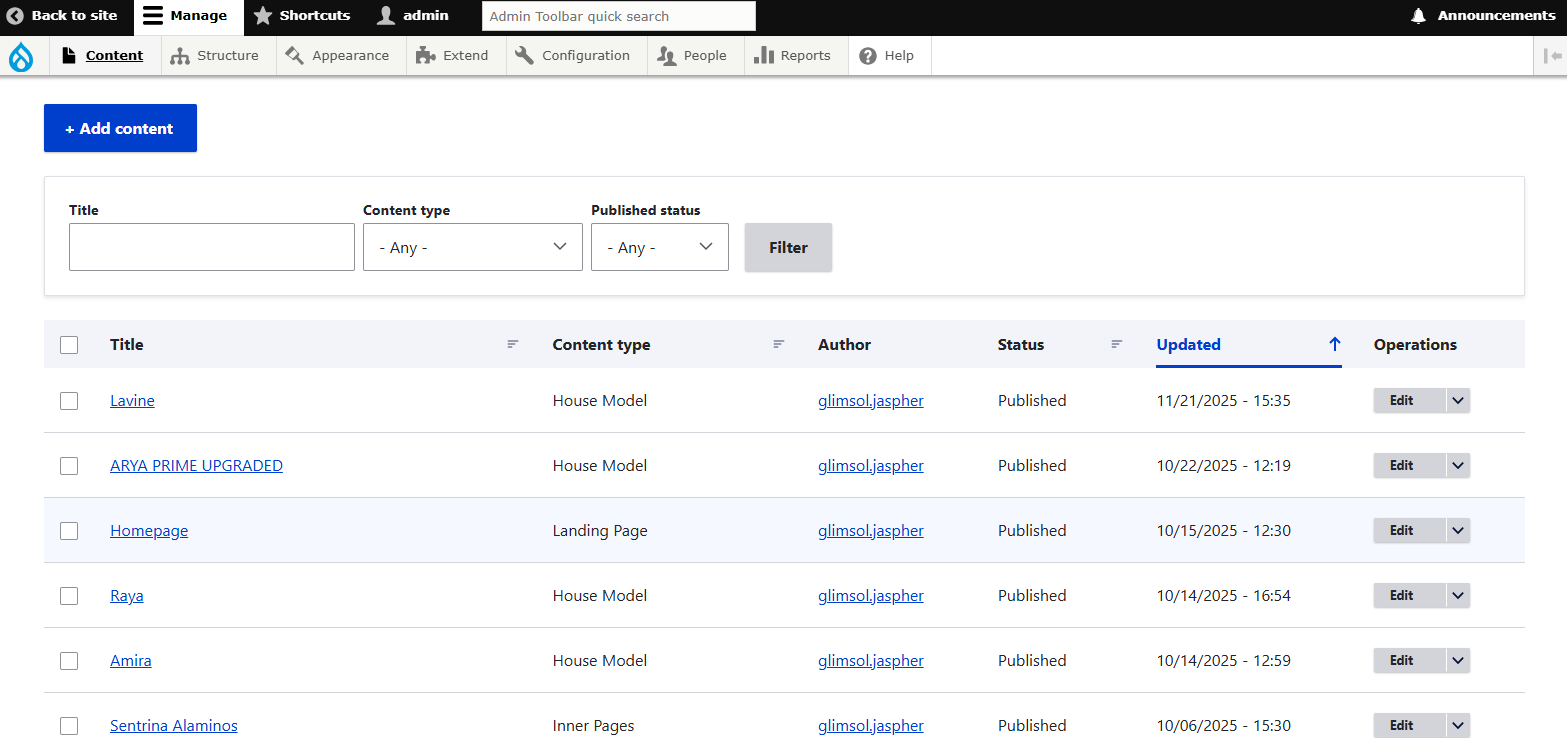1567x738 pixels.
Task: Open Shortcuts via the star icon
Action: pyautogui.click(x=263, y=16)
